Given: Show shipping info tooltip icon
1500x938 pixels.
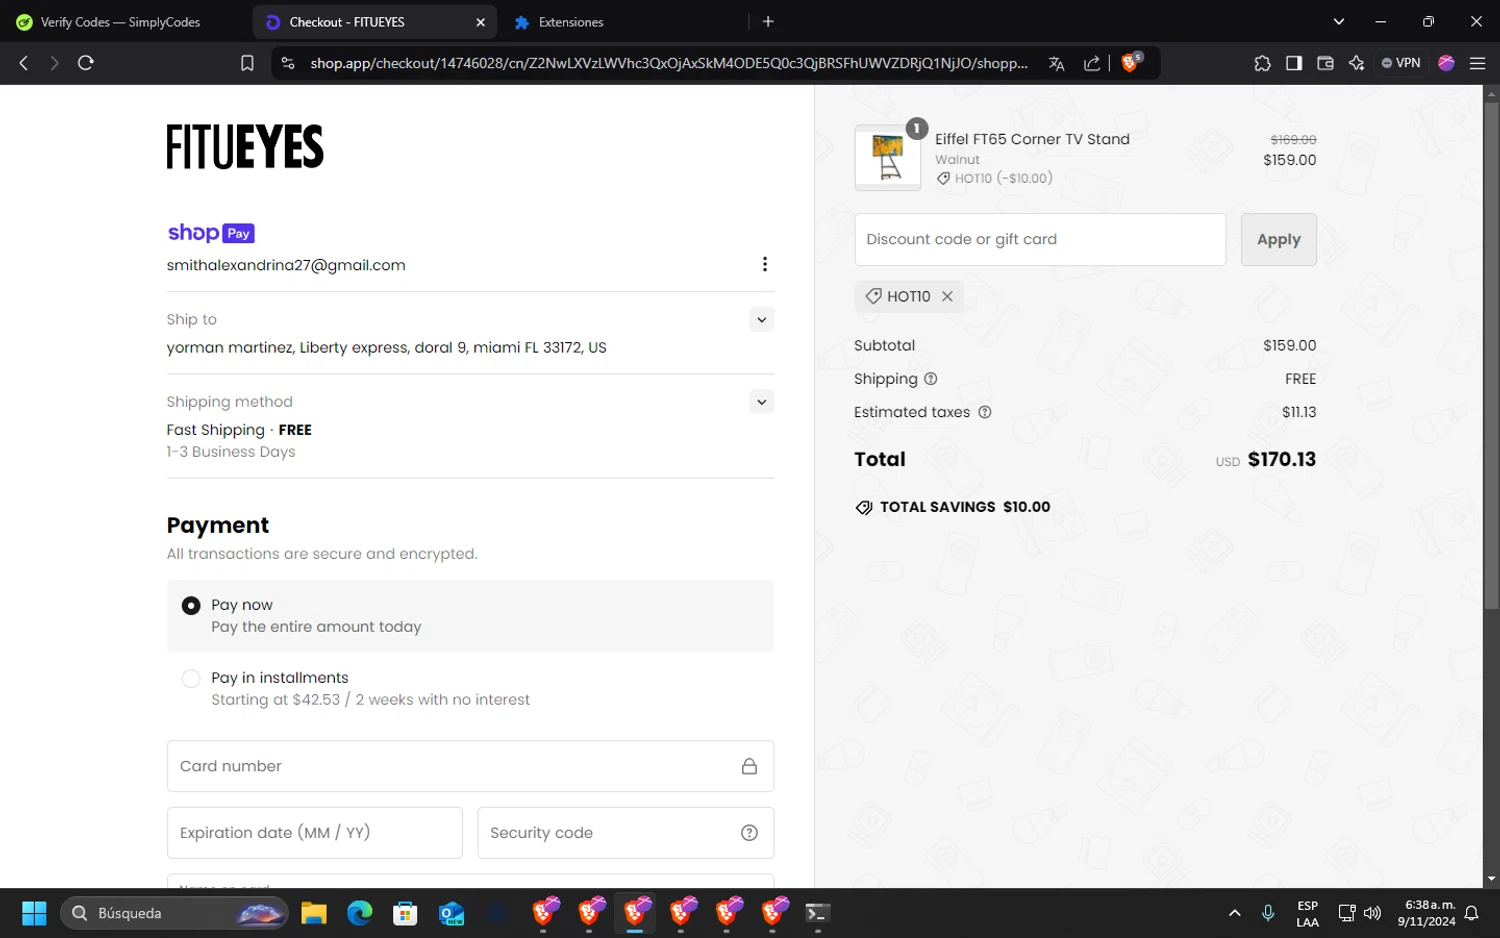Looking at the screenshot, I should coord(931,379).
